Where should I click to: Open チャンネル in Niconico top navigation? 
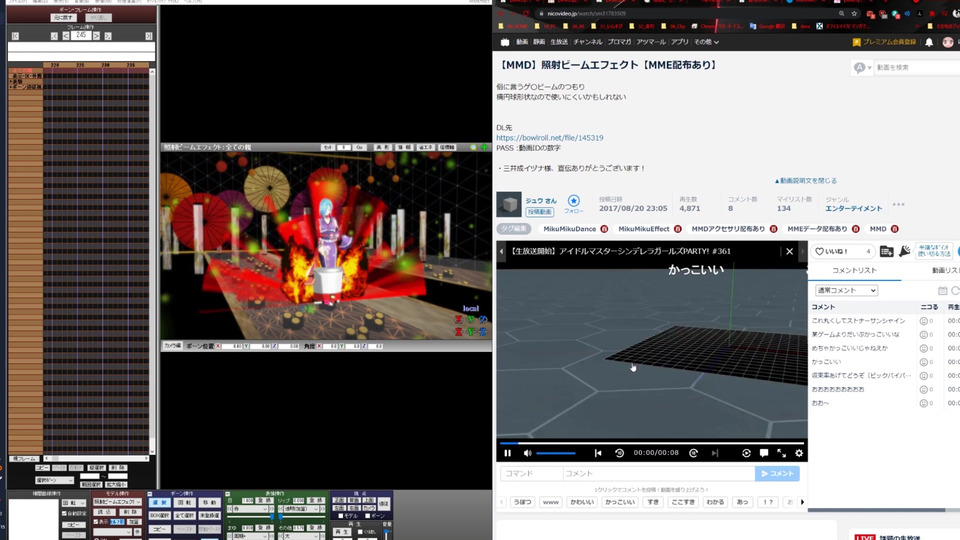coord(588,42)
